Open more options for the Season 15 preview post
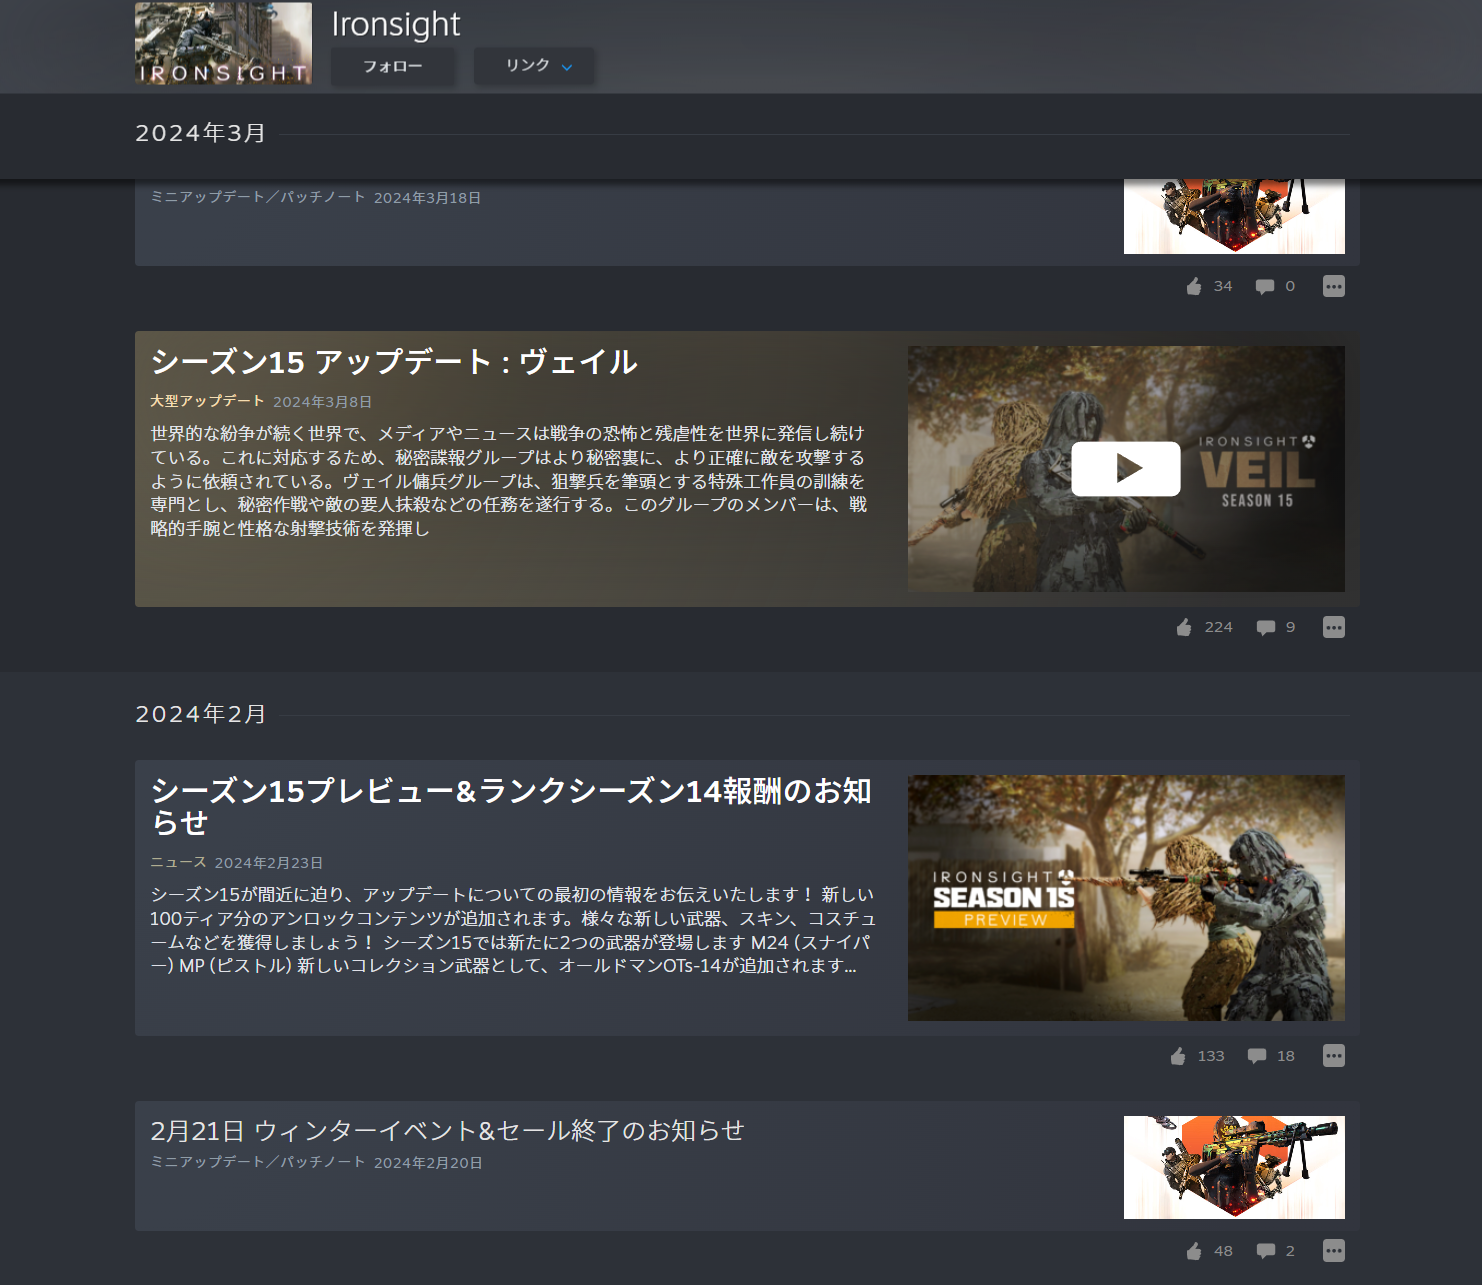 [1333, 1056]
